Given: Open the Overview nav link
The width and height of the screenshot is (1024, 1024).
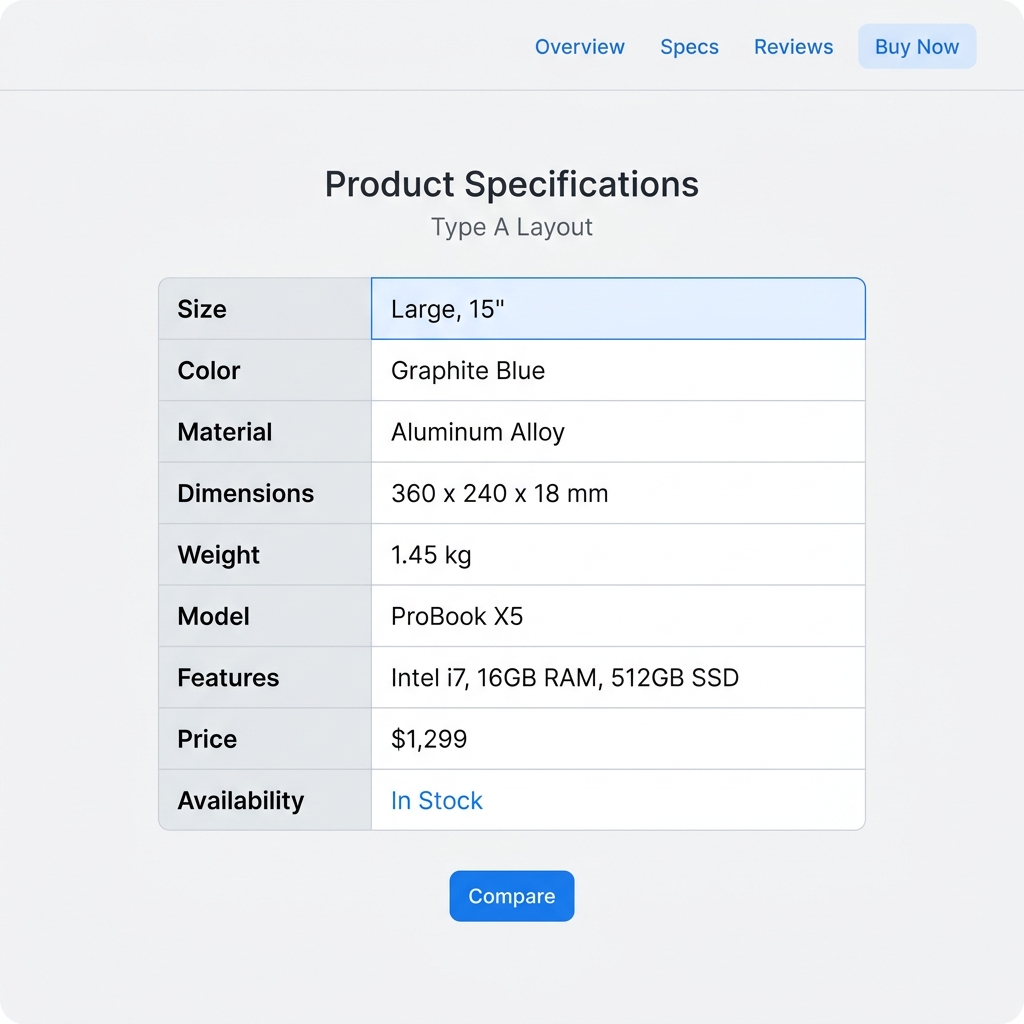Looking at the screenshot, I should 579,47.
